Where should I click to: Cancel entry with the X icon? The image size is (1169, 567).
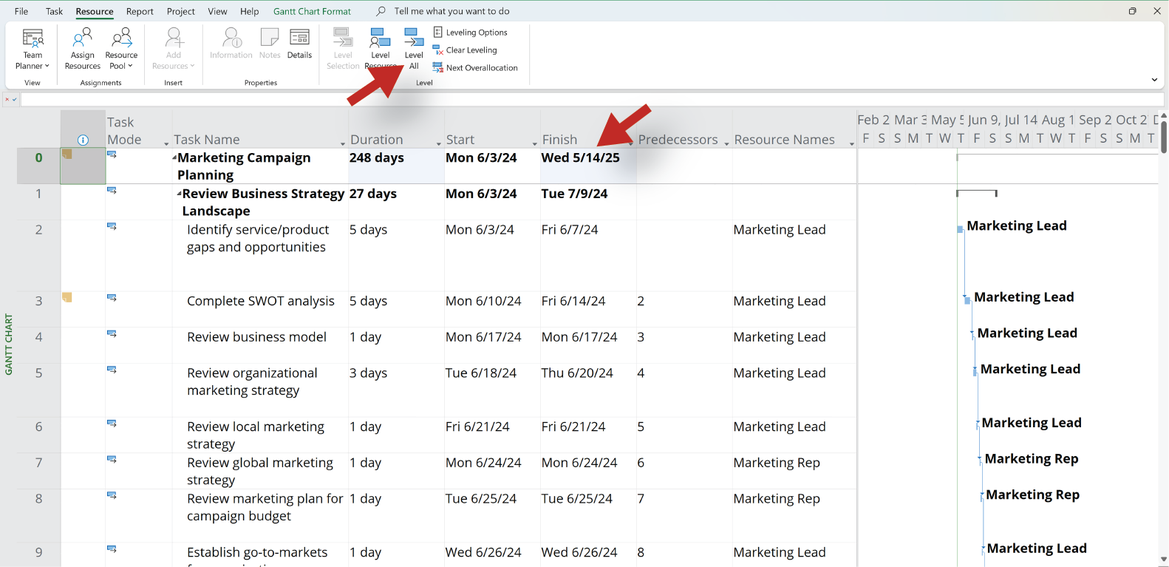7,99
